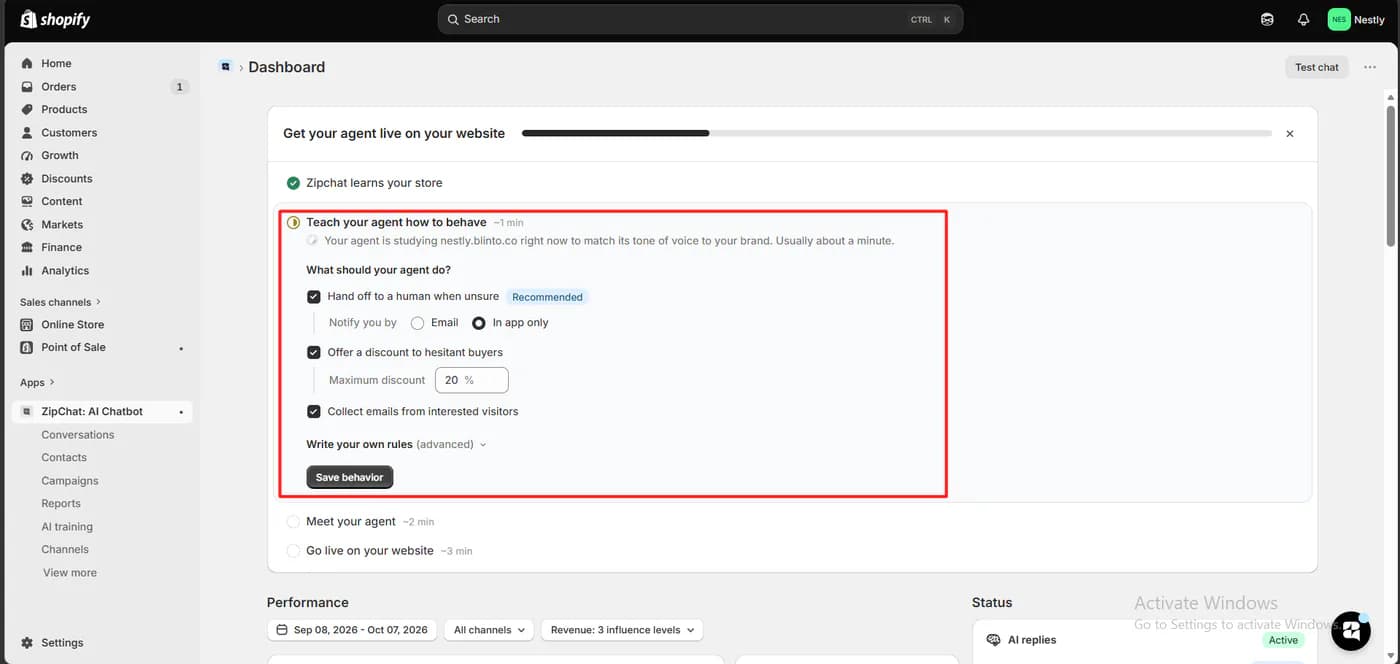Click the Orders inbox icon
The height and width of the screenshot is (664, 1400).
click(x=27, y=86)
